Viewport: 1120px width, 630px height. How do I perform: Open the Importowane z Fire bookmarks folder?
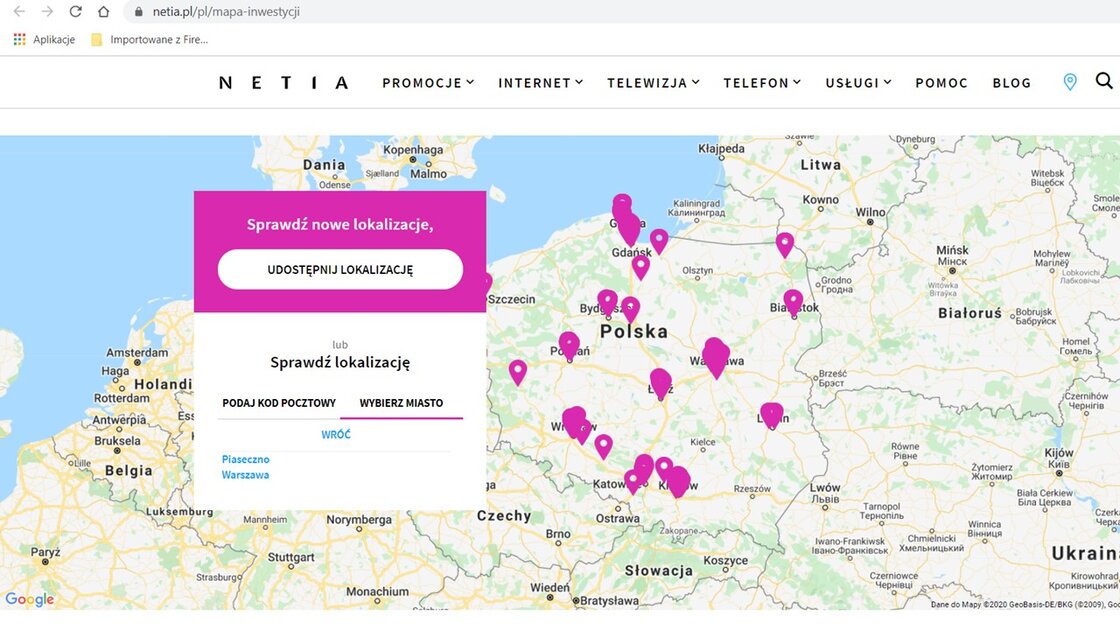tap(149, 40)
